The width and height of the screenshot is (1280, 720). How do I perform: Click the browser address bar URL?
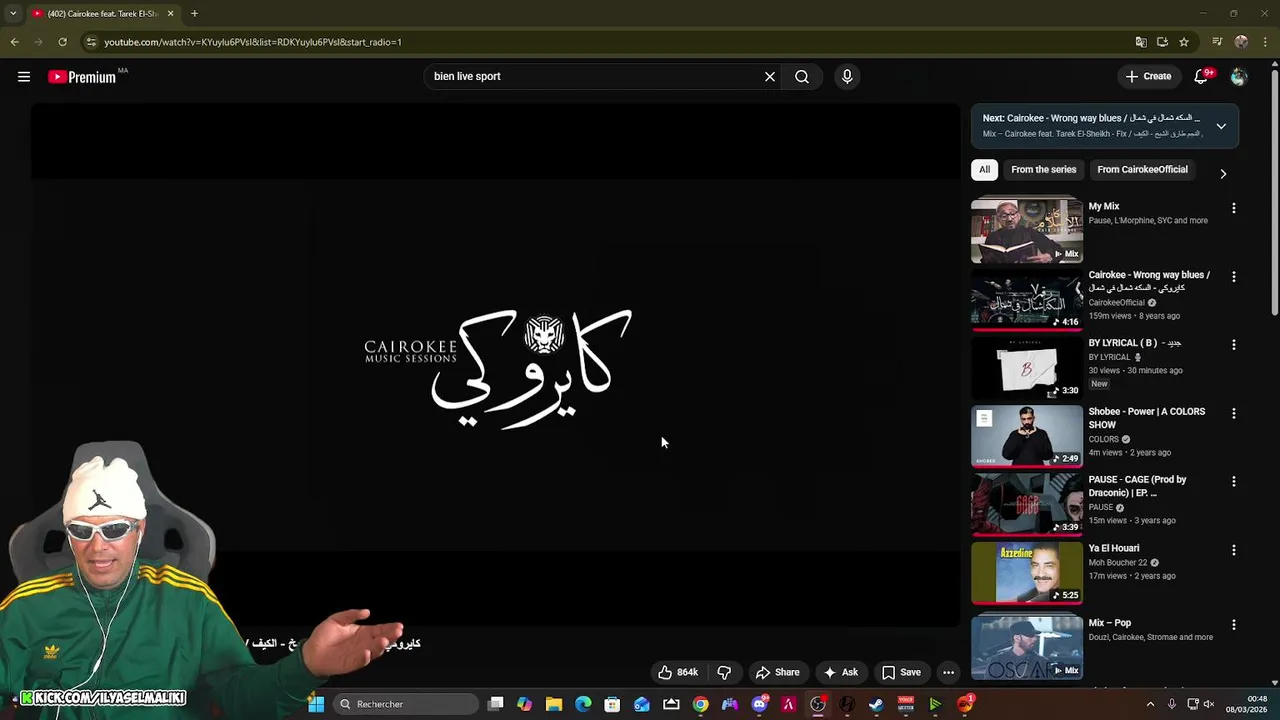[x=253, y=42]
